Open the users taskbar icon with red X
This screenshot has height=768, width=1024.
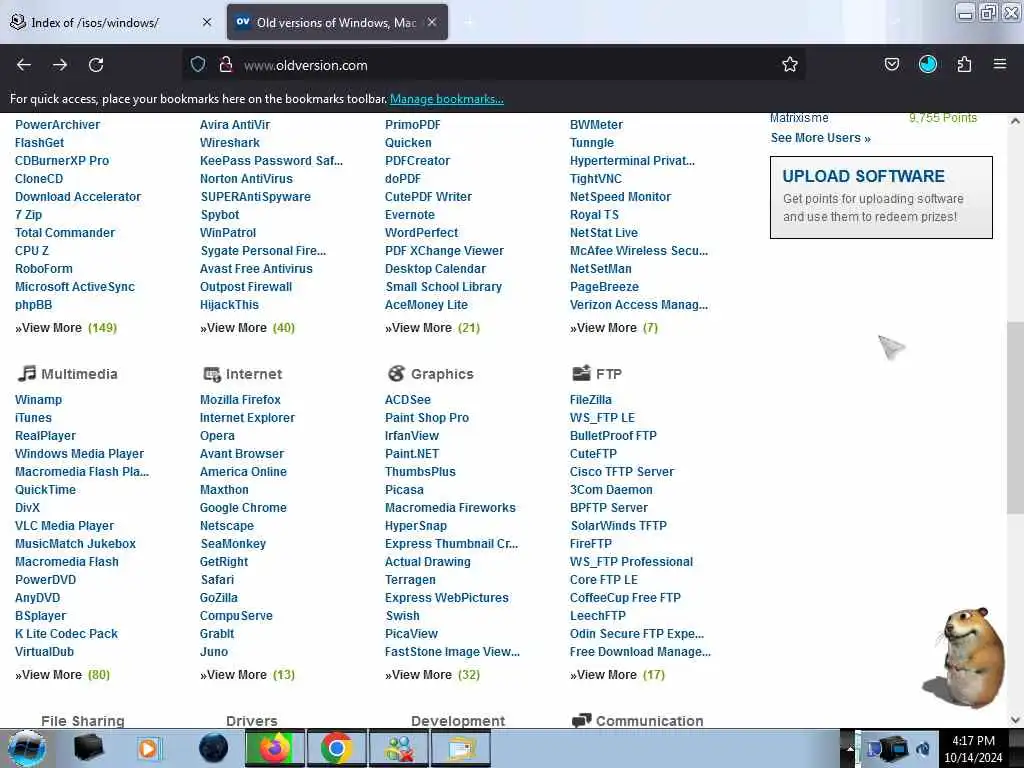[x=399, y=748]
